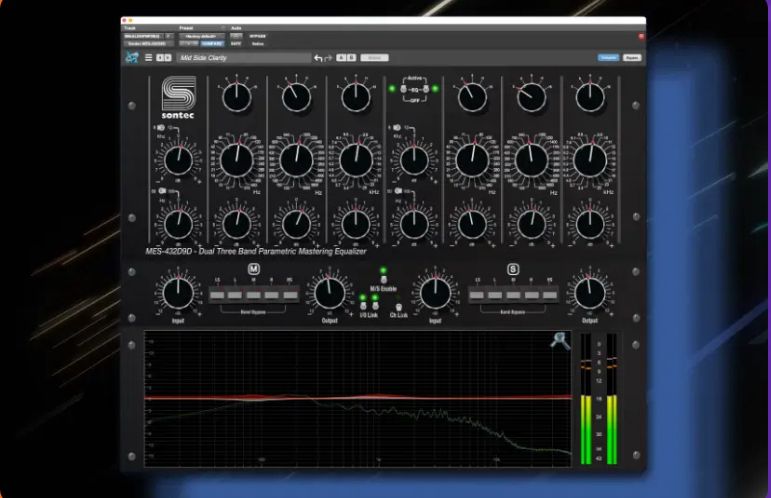
Task: Toggle the M/S Enable switch
Action: [x=381, y=278]
